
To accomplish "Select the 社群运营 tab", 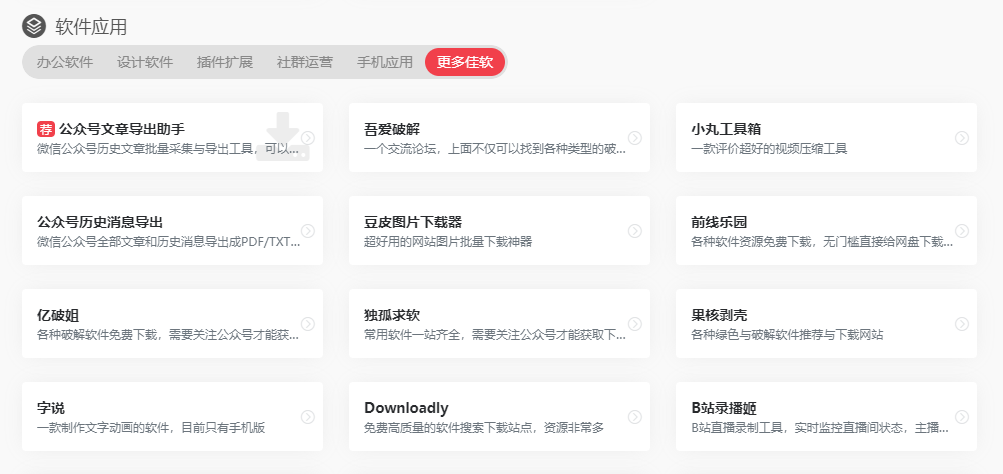I will 304,62.
